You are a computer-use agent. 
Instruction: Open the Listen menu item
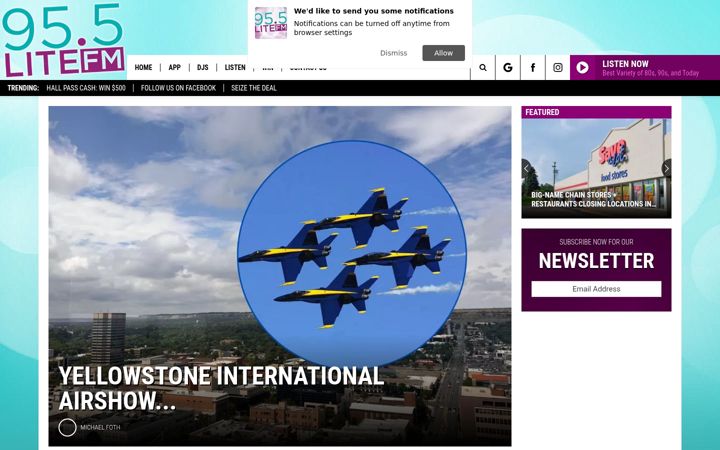[235, 68]
